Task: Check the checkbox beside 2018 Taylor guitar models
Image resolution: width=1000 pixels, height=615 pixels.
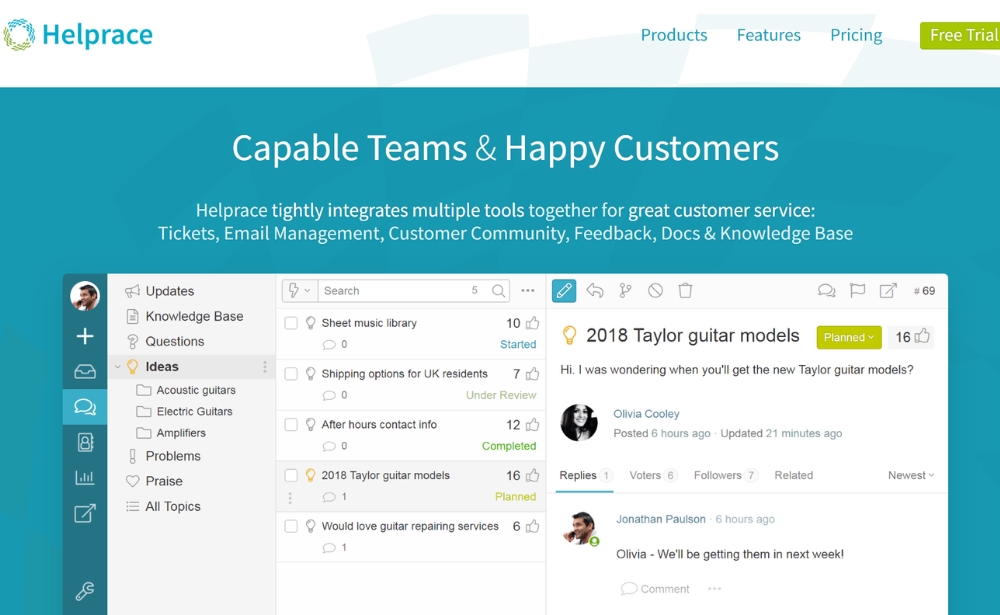Action: (293, 474)
